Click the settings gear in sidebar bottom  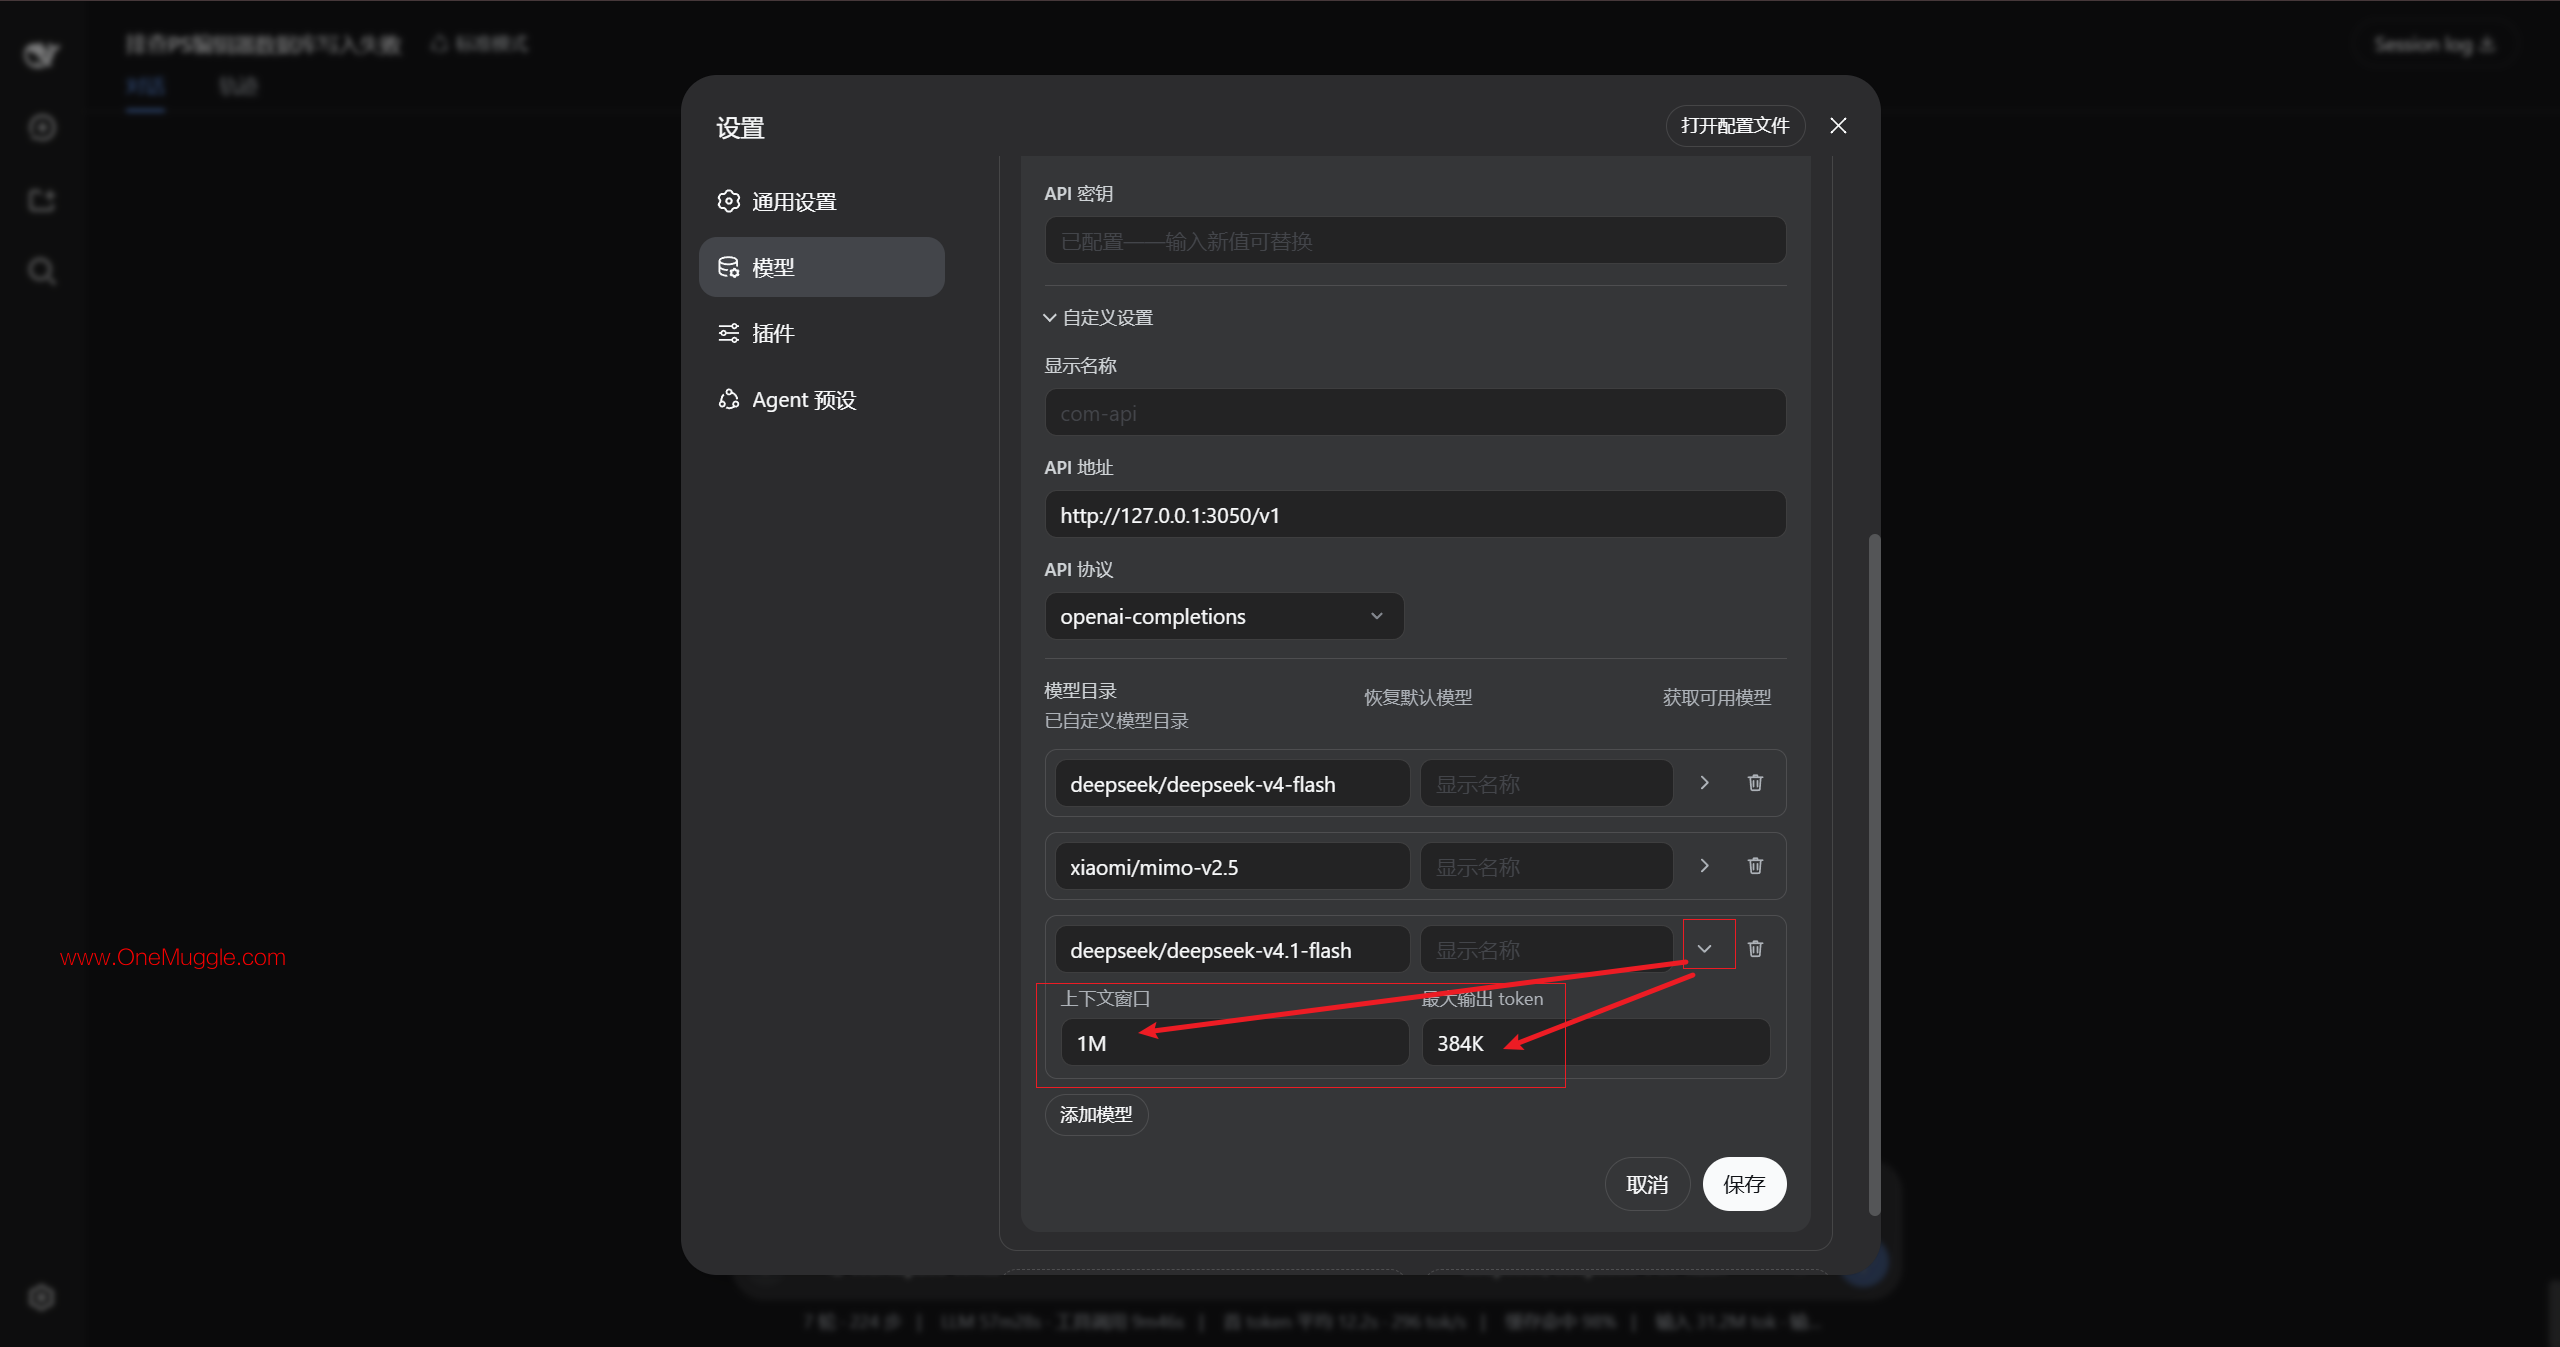41,1297
